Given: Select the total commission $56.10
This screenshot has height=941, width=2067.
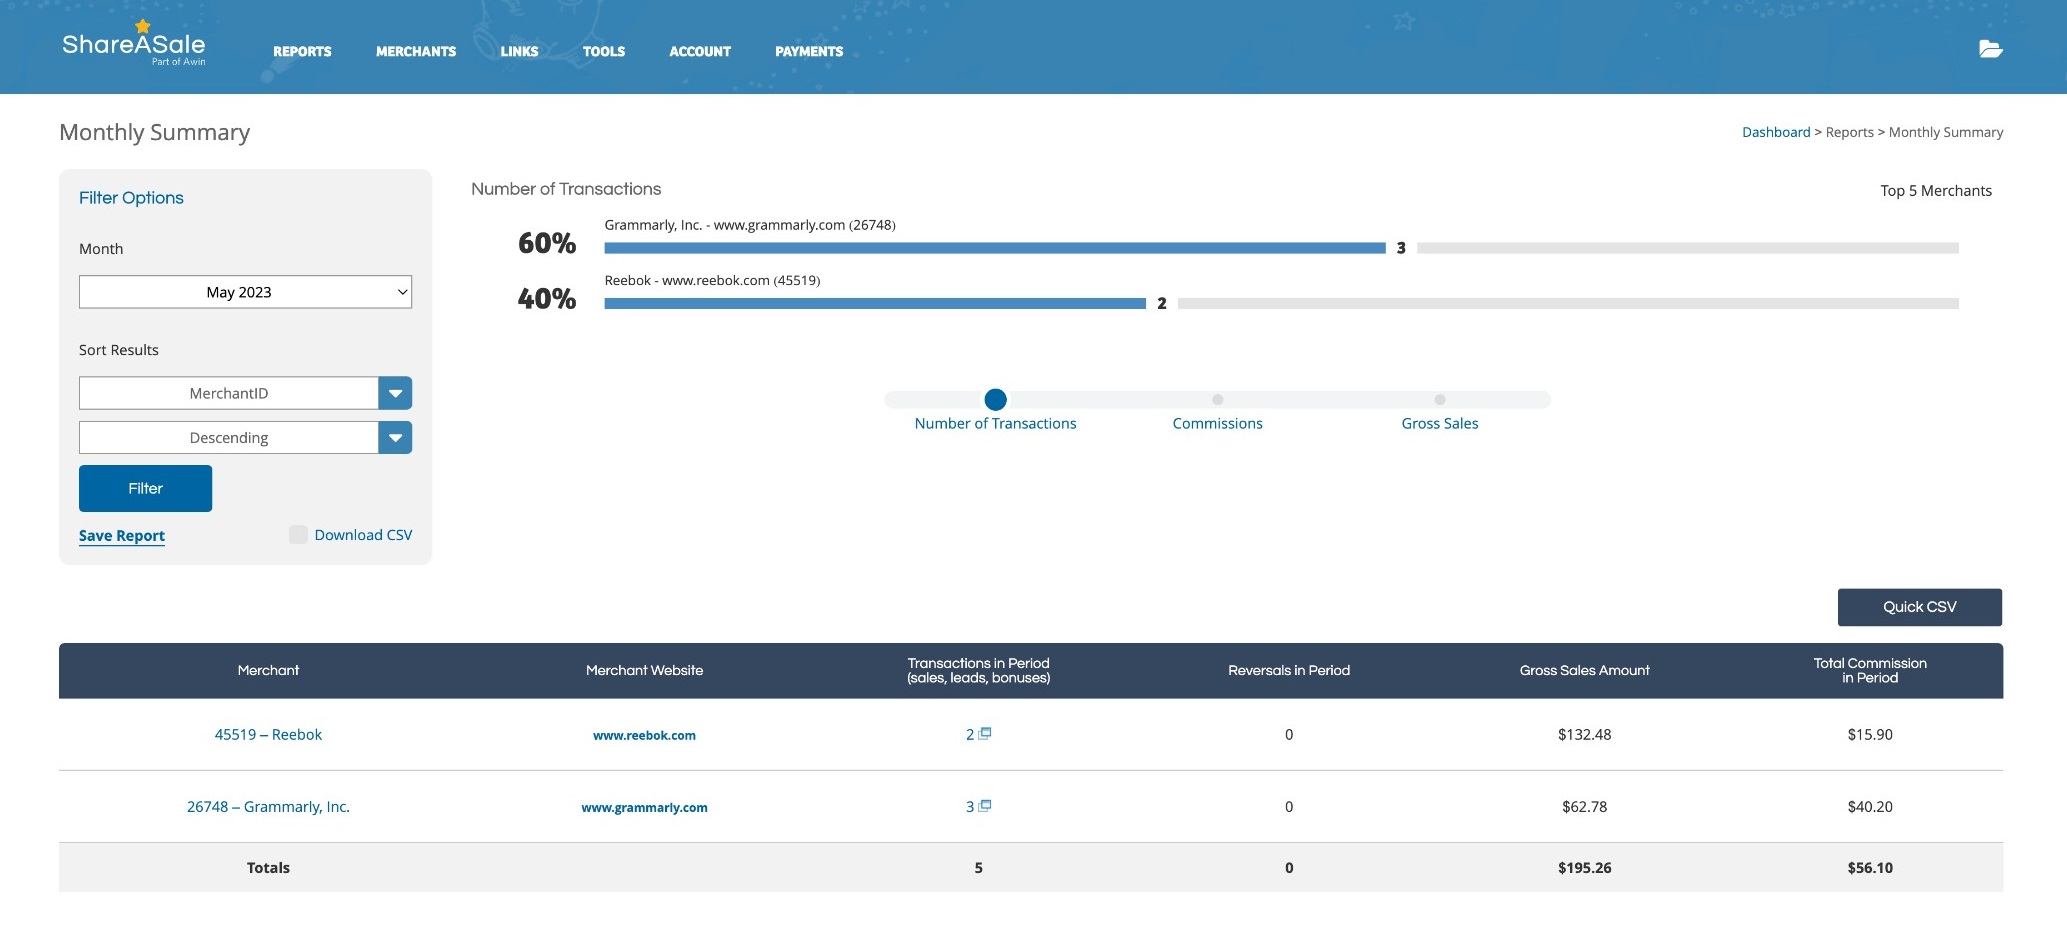Looking at the screenshot, I should (x=1870, y=868).
